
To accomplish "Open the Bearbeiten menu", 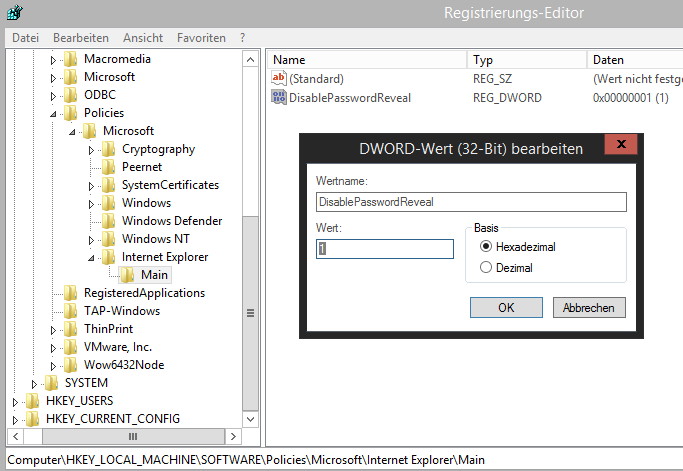I will pyautogui.click(x=81, y=38).
